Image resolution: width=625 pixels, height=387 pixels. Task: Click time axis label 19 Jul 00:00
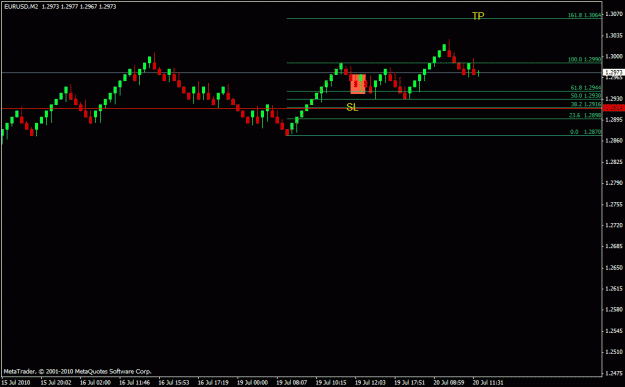pyautogui.click(x=252, y=383)
